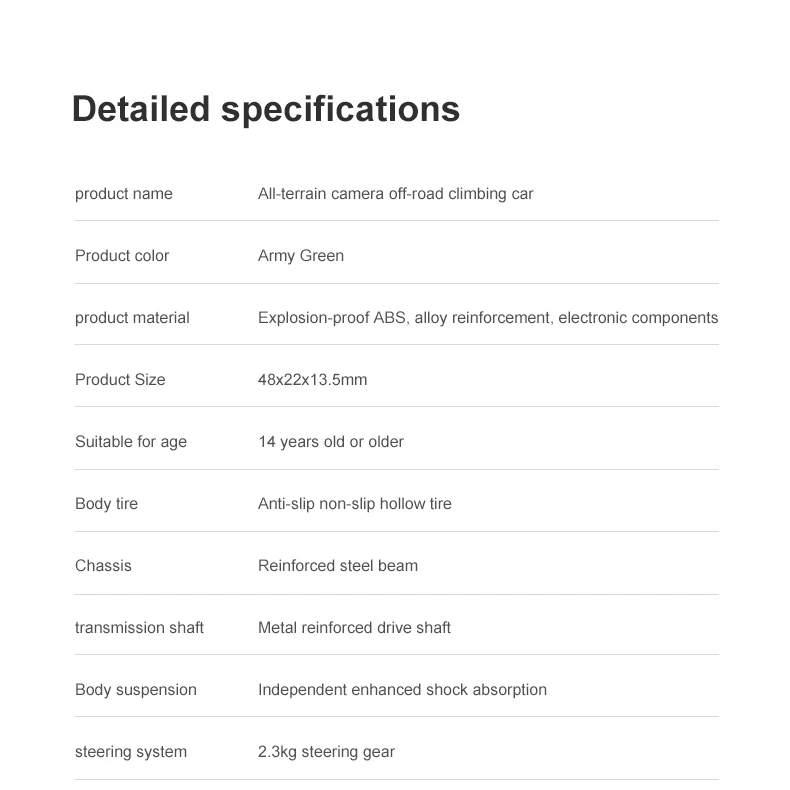
Task: Click the Product Size label
Action: coord(120,380)
